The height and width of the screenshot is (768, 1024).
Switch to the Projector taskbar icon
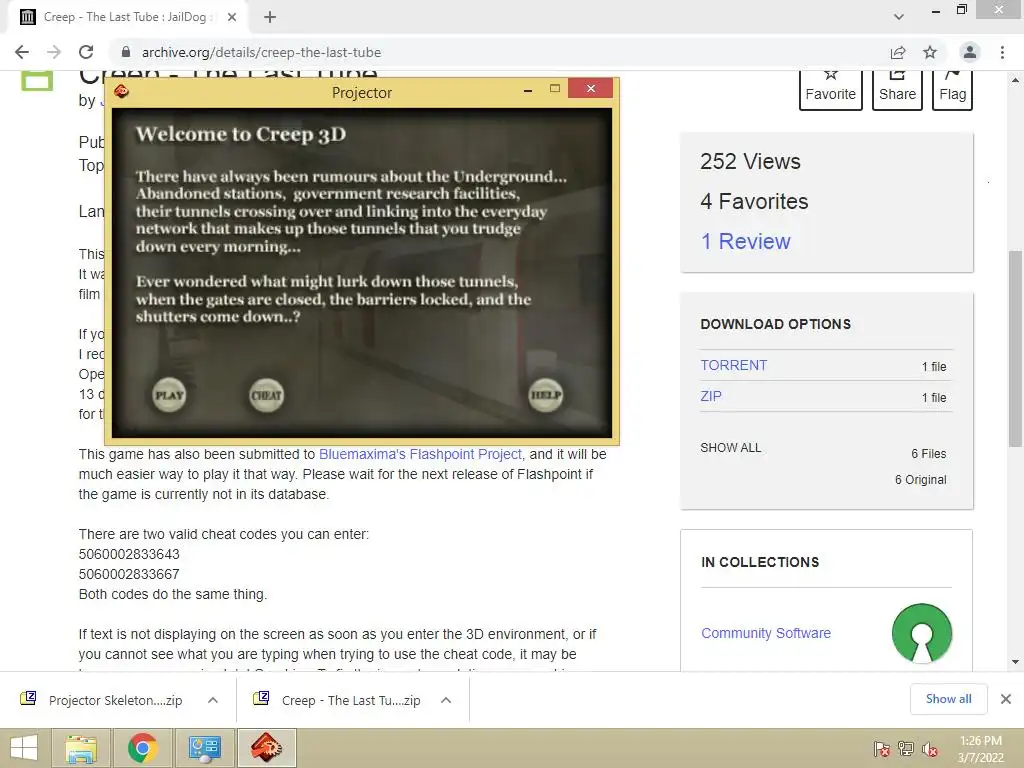tap(266, 748)
